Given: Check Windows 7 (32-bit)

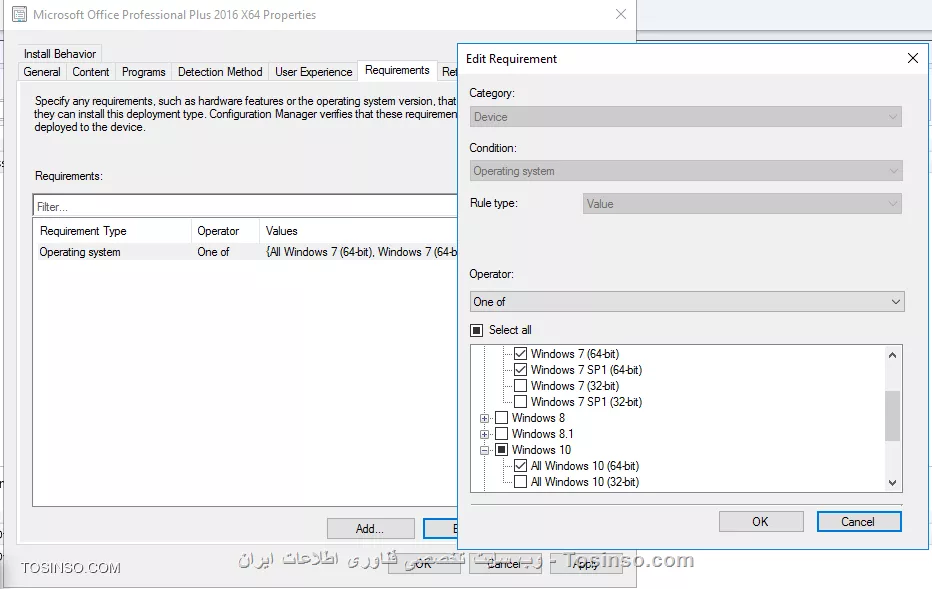Looking at the screenshot, I should 520,386.
